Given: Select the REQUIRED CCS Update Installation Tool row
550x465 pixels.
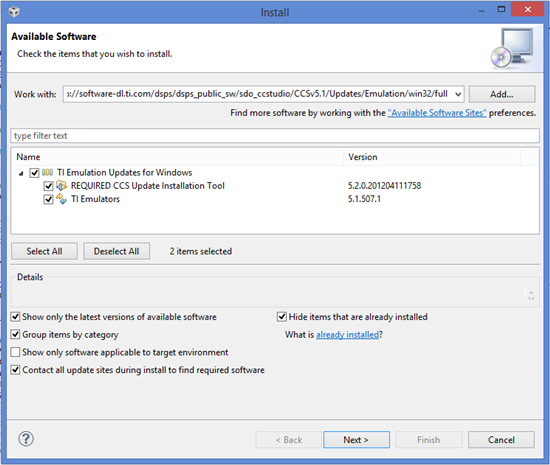Looking at the screenshot, I should (148, 186).
